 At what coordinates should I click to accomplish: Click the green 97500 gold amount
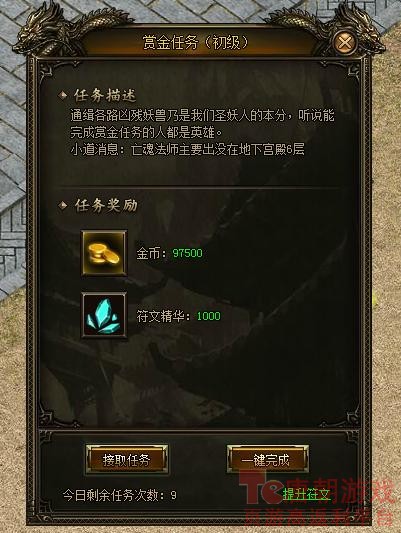pos(187,253)
